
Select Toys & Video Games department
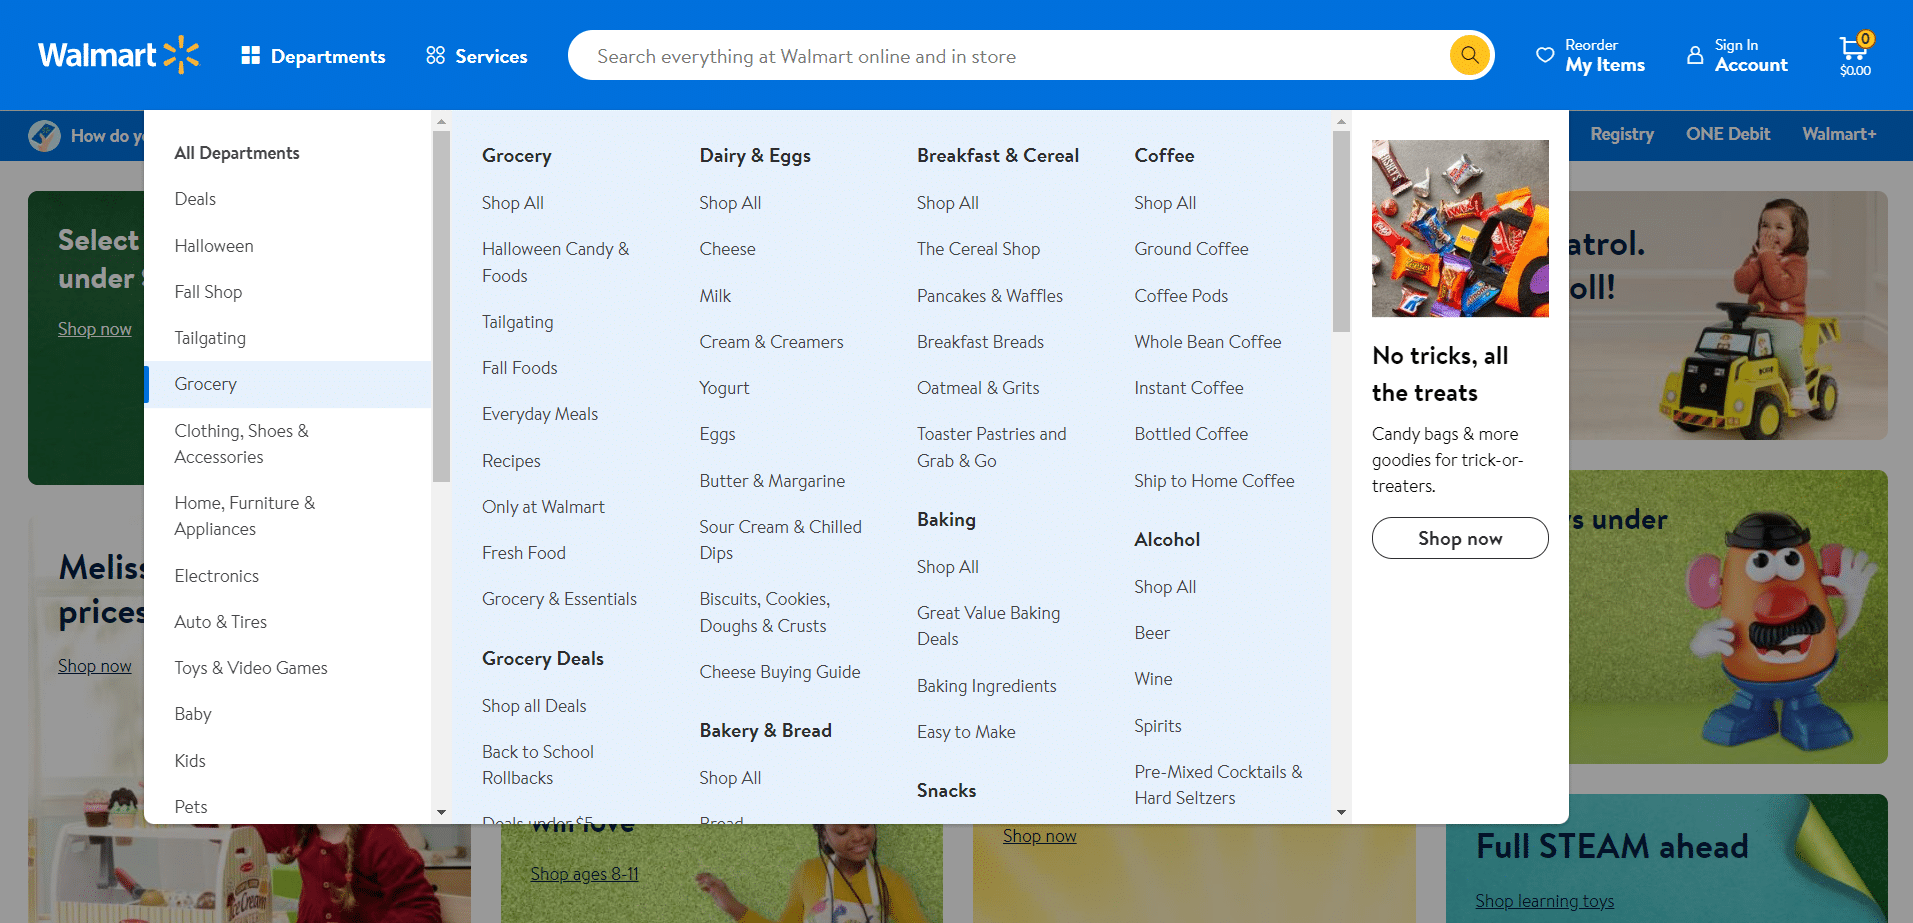251,668
